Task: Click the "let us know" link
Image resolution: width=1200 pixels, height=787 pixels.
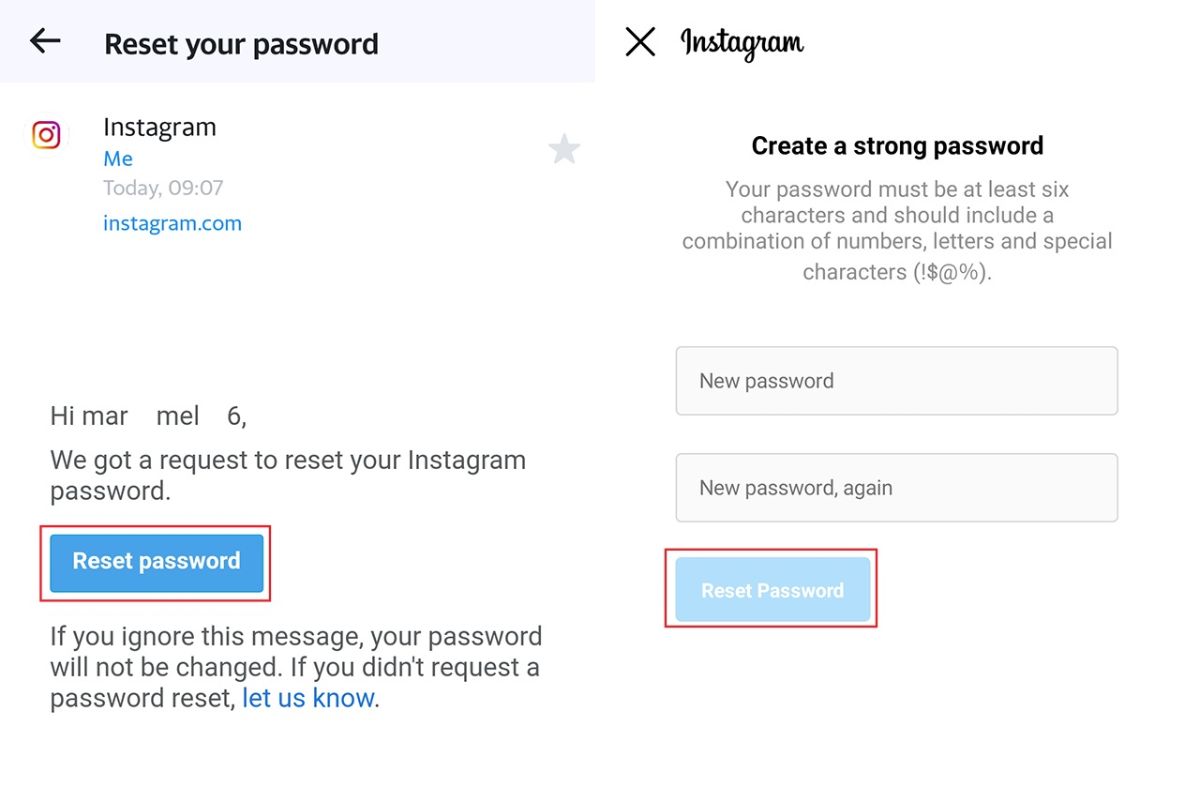Action: (308, 698)
